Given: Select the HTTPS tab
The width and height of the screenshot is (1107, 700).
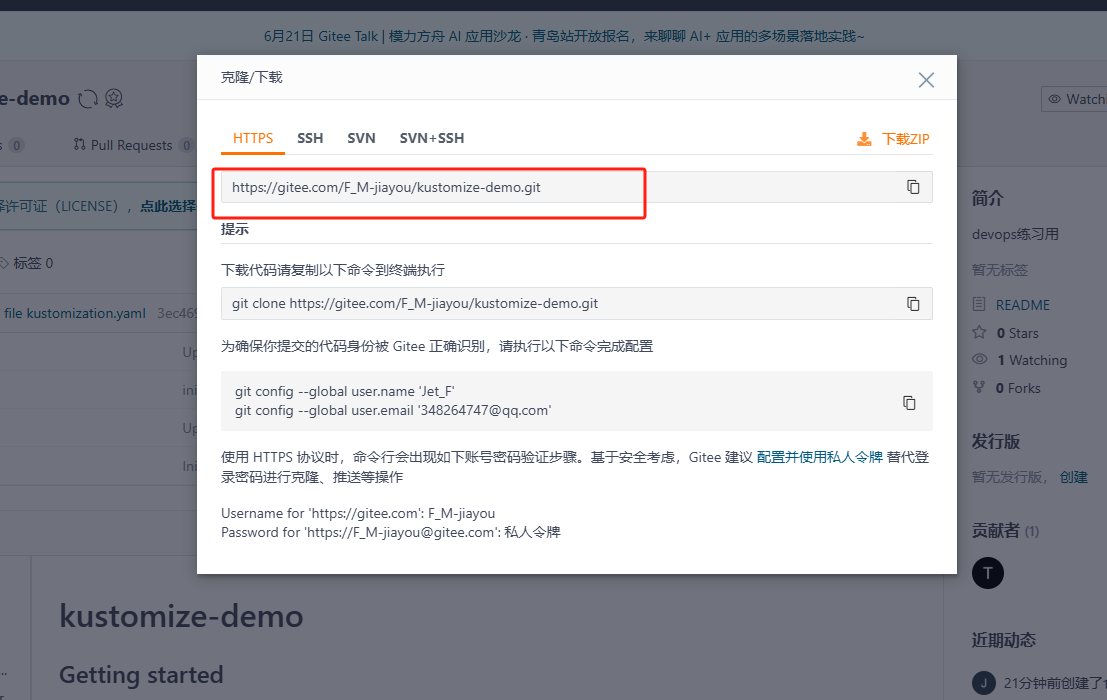Looking at the screenshot, I should click(x=253, y=138).
